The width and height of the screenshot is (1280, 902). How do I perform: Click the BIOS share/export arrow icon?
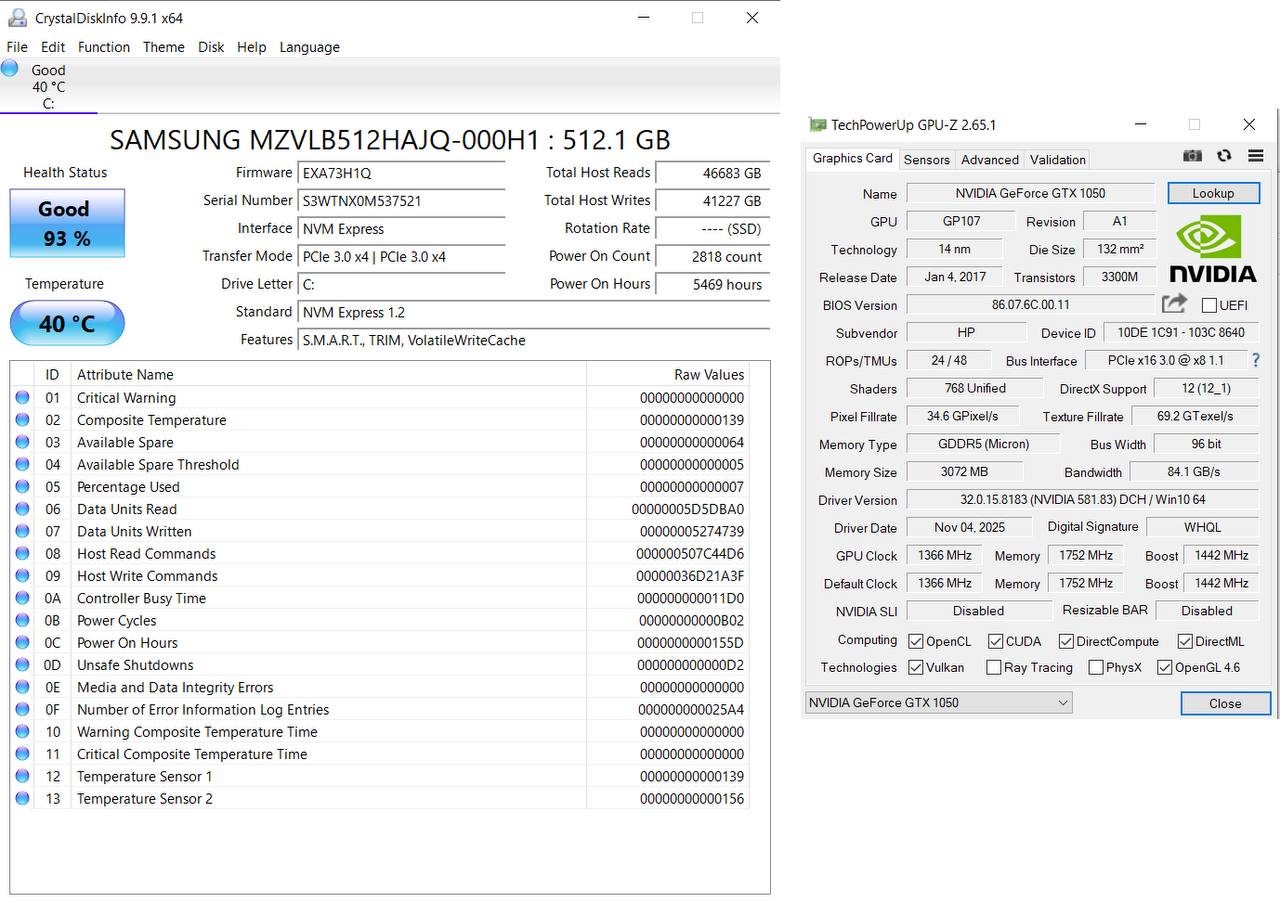coord(1175,303)
